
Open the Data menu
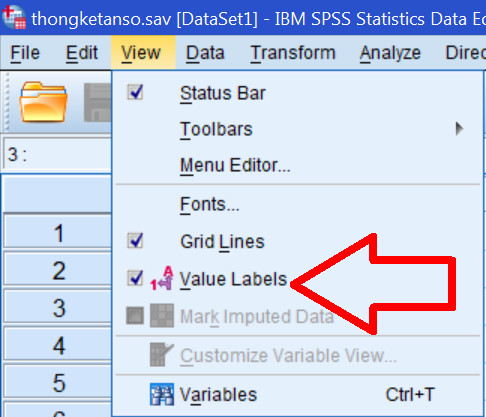(x=205, y=53)
